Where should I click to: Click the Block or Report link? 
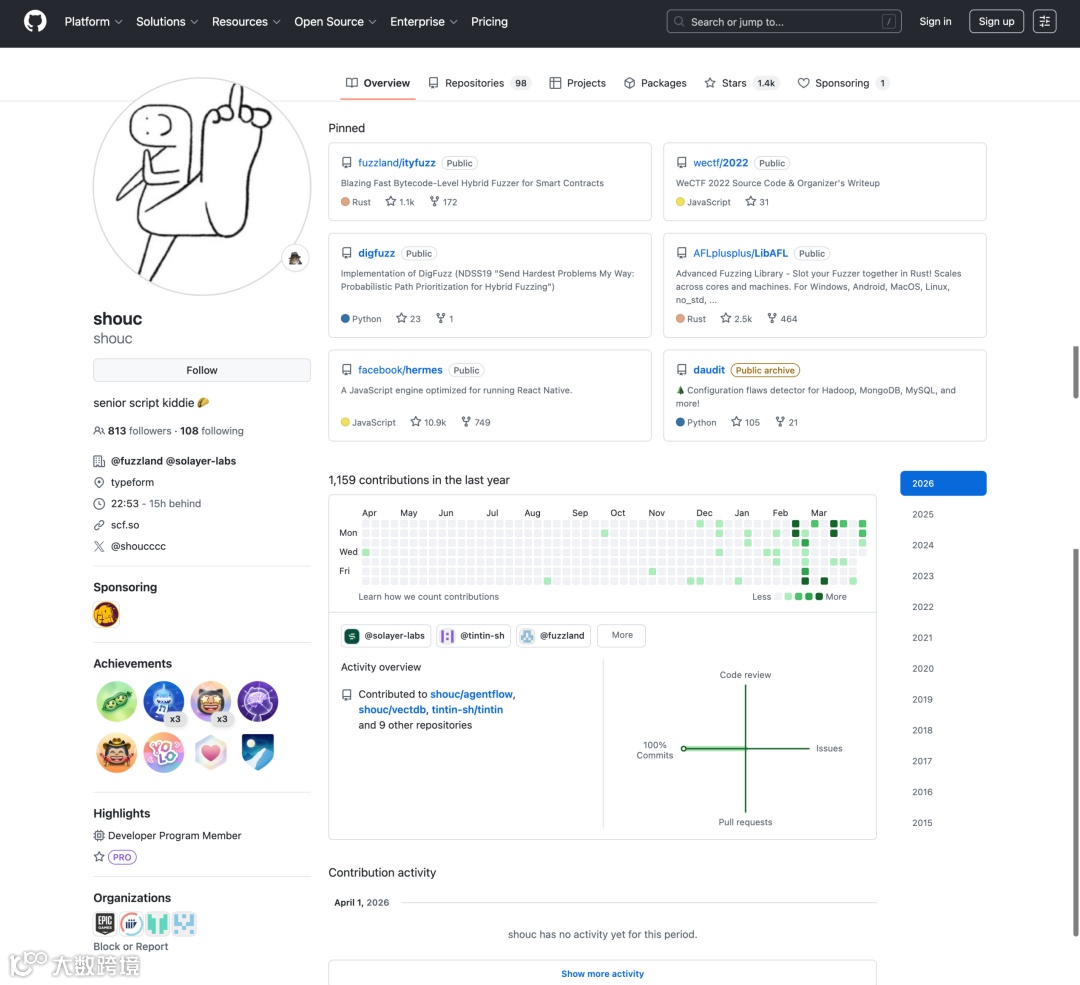[131, 946]
